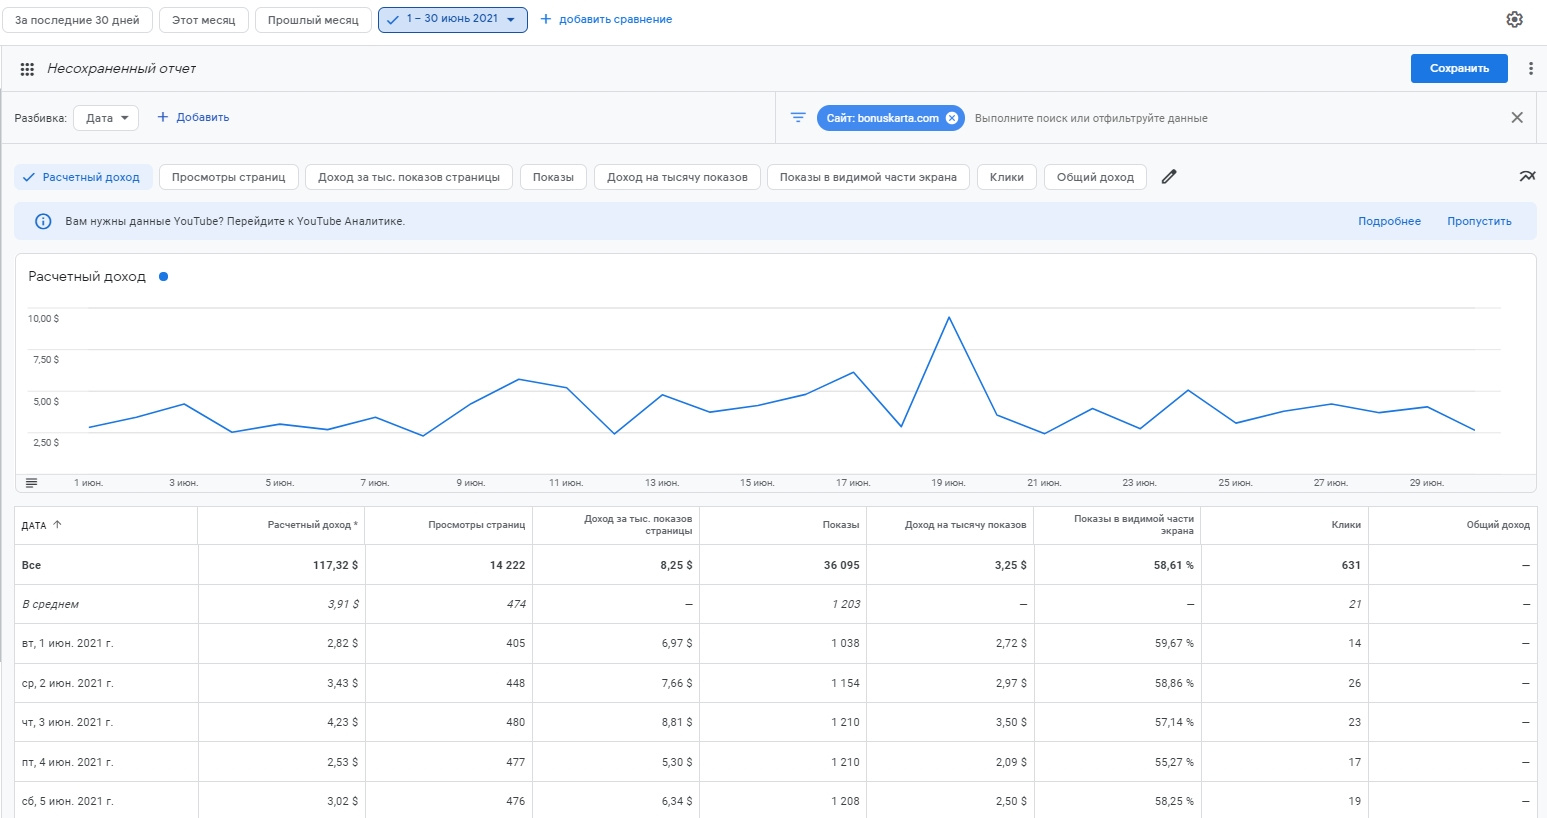Click the Подробнее link

click(x=1388, y=222)
